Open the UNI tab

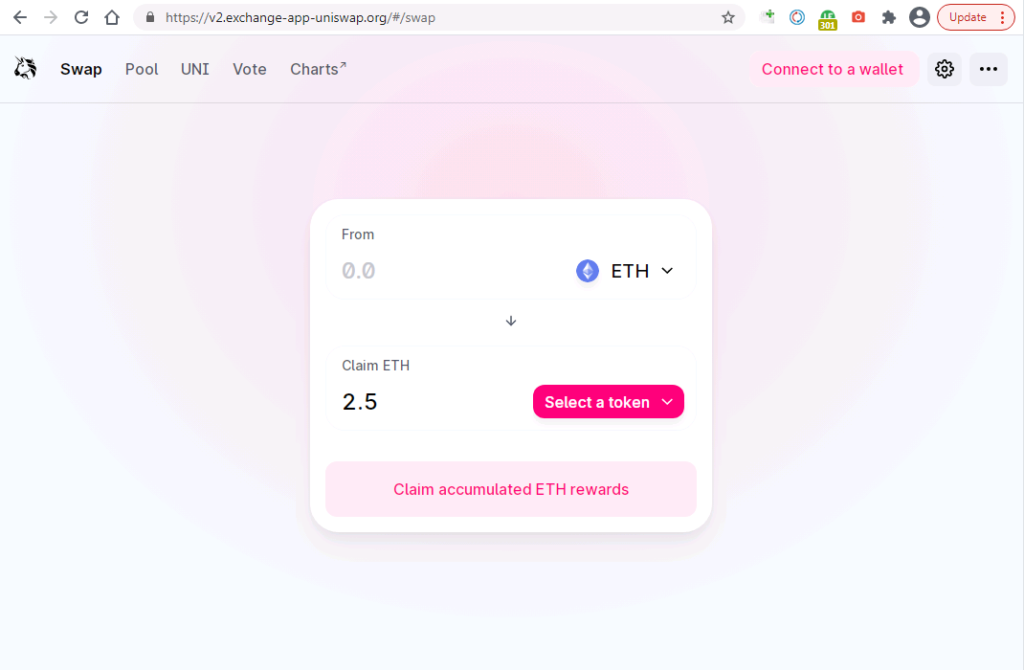[x=195, y=69]
